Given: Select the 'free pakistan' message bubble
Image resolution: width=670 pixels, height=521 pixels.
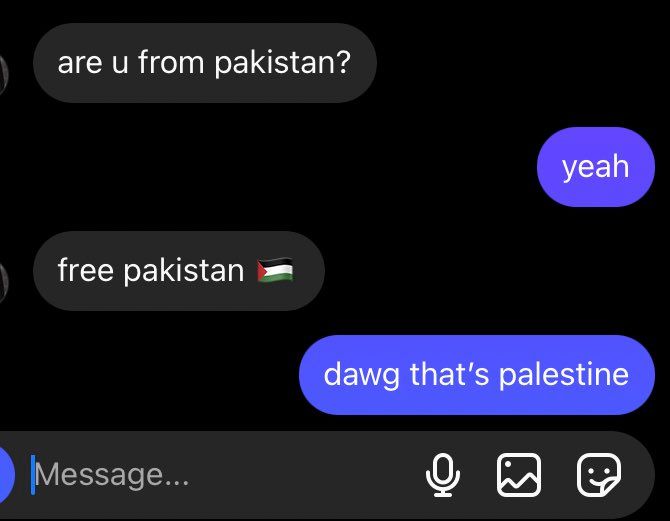Looking at the screenshot, I should (x=179, y=271).
